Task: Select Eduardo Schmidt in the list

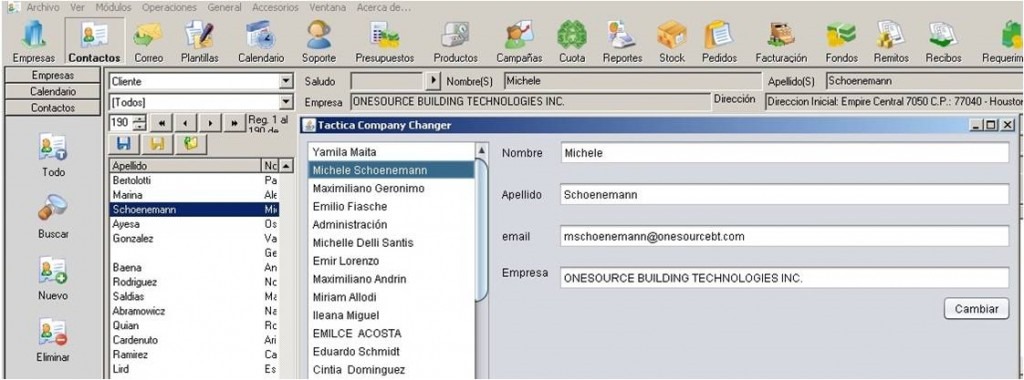Action: [x=392, y=351]
